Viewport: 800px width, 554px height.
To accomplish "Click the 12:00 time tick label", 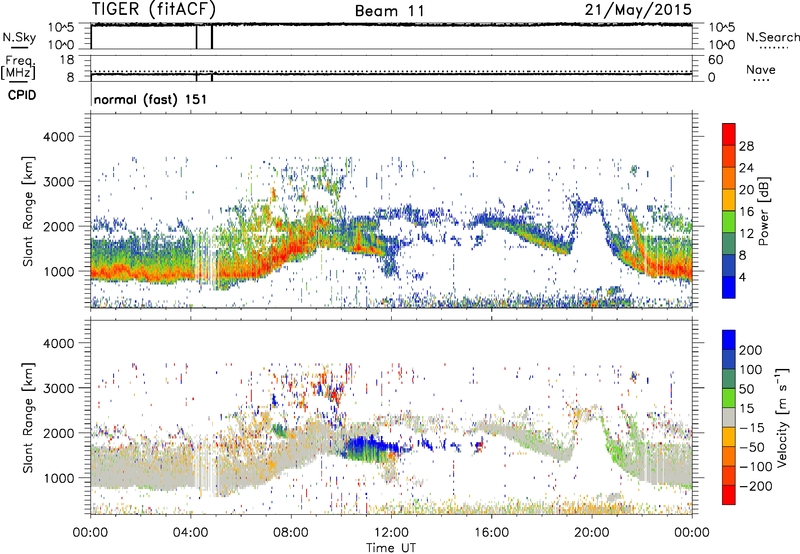I will (391, 533).
